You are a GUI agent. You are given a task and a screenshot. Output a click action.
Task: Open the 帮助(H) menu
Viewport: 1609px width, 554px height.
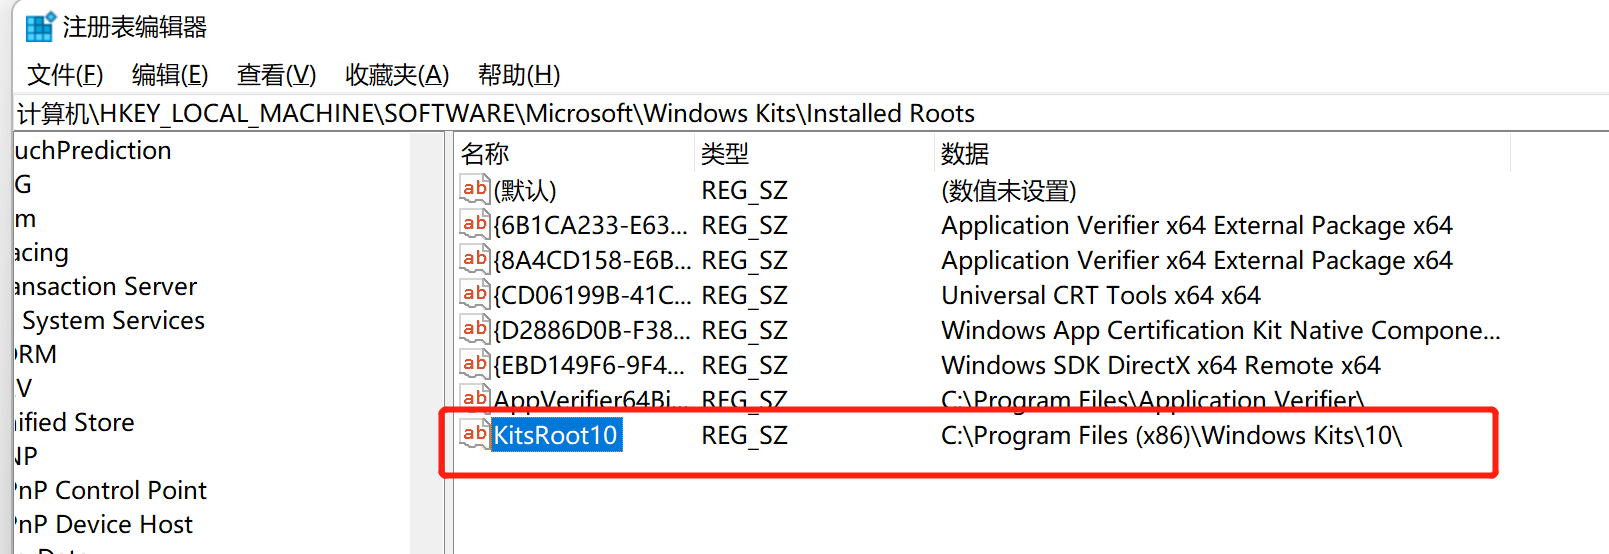518,75
